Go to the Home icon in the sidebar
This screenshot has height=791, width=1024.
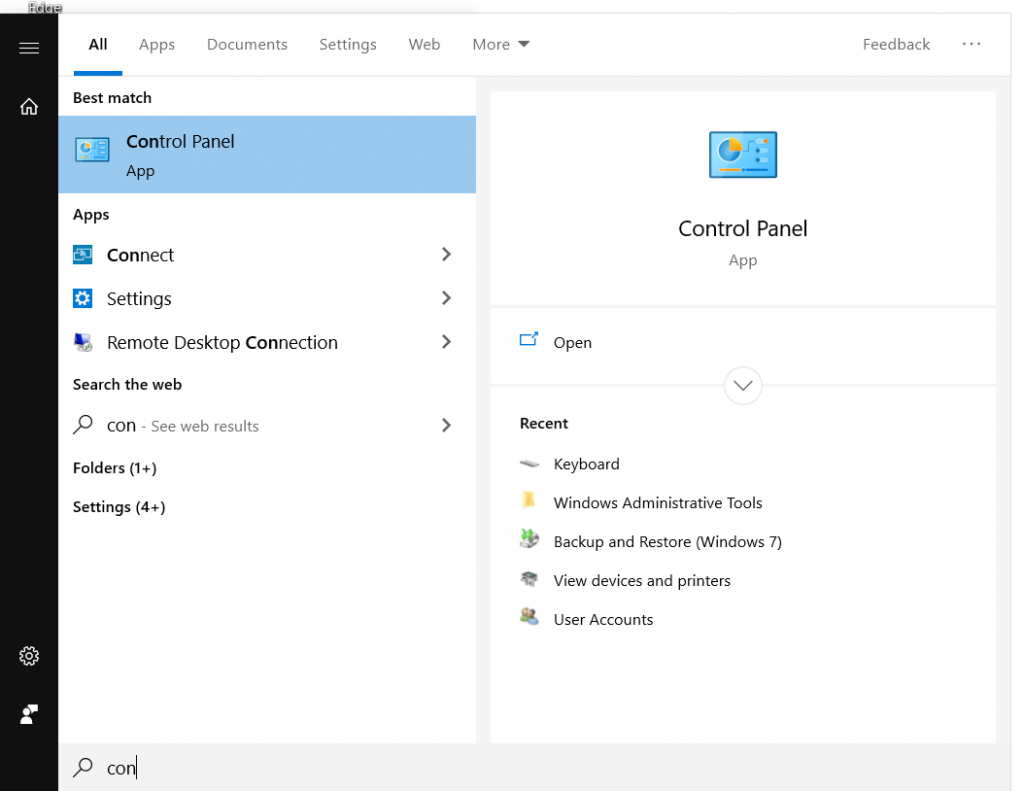pos(29,106)
